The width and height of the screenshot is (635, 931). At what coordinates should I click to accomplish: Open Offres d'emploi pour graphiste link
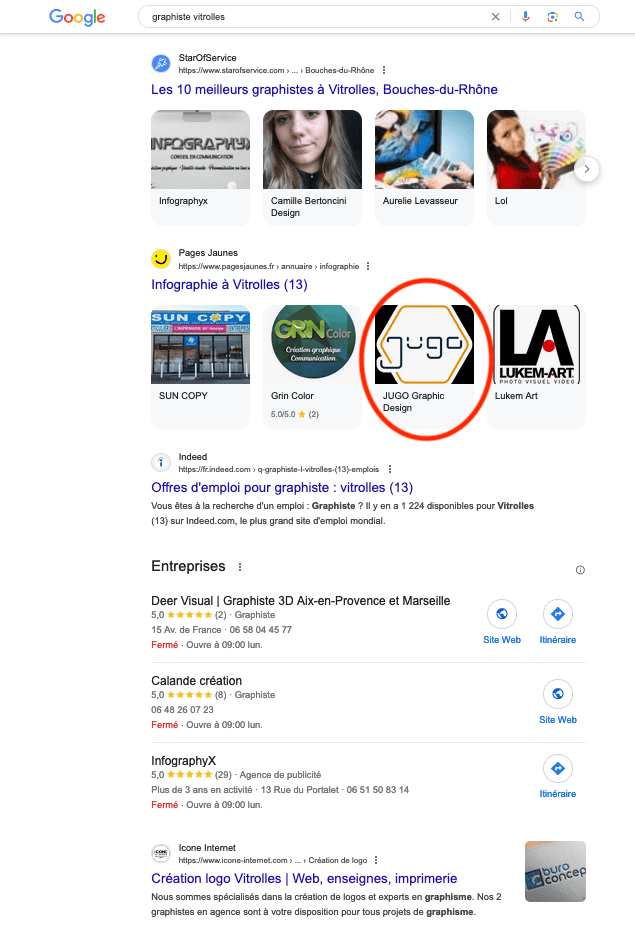[x=282, y=487]
